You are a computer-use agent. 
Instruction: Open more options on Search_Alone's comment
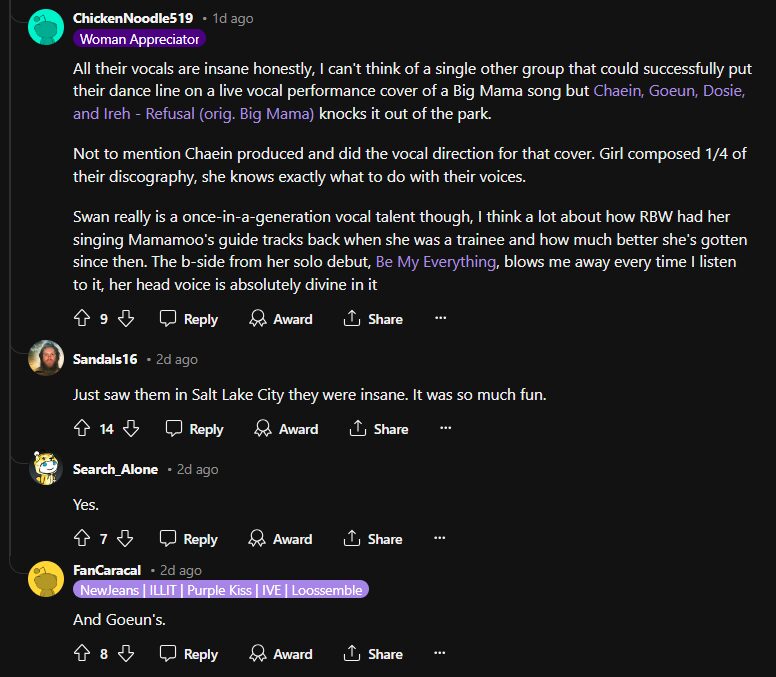[440, 539]
